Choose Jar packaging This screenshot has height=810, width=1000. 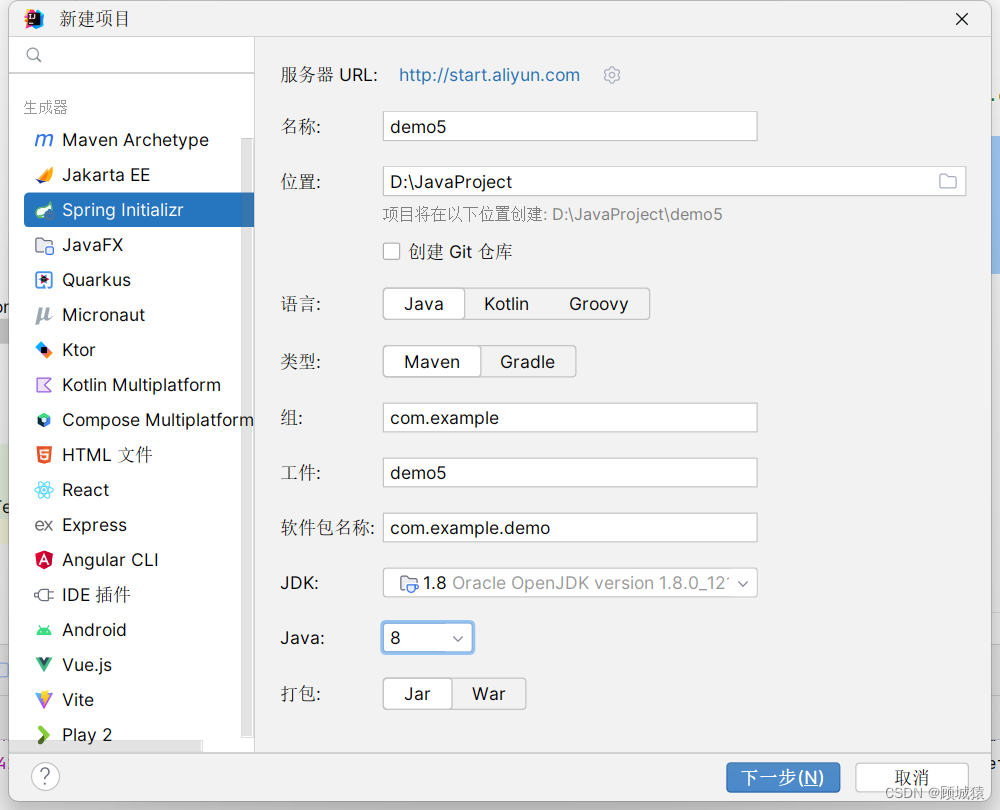(x=417, y=693)
